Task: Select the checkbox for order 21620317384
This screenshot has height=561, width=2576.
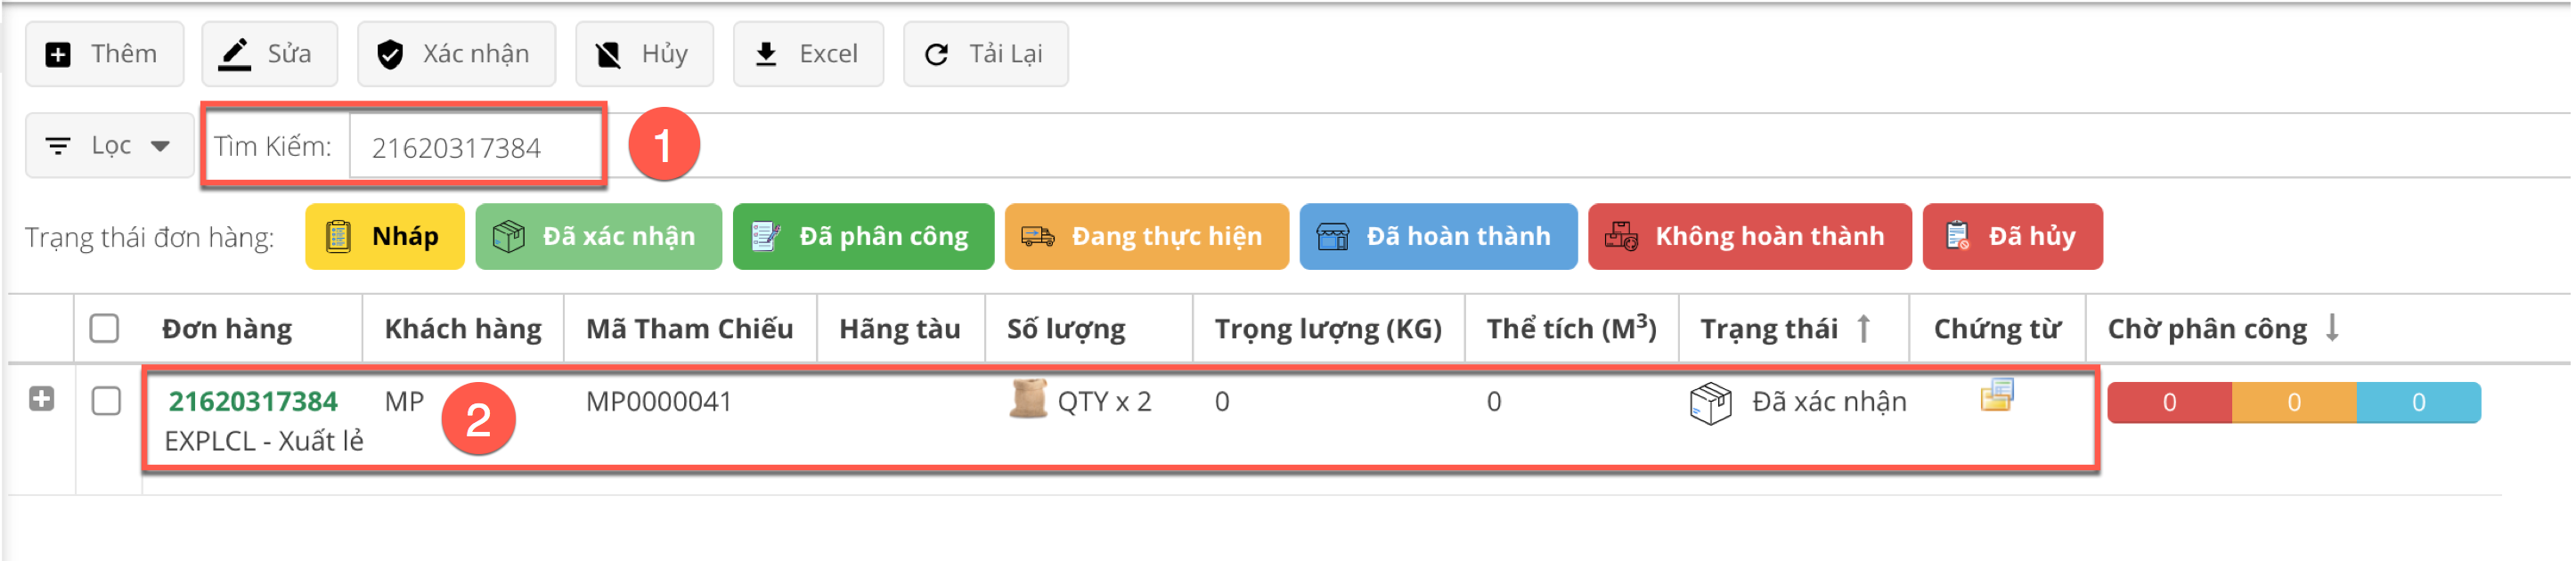Action: coord(106,401)
